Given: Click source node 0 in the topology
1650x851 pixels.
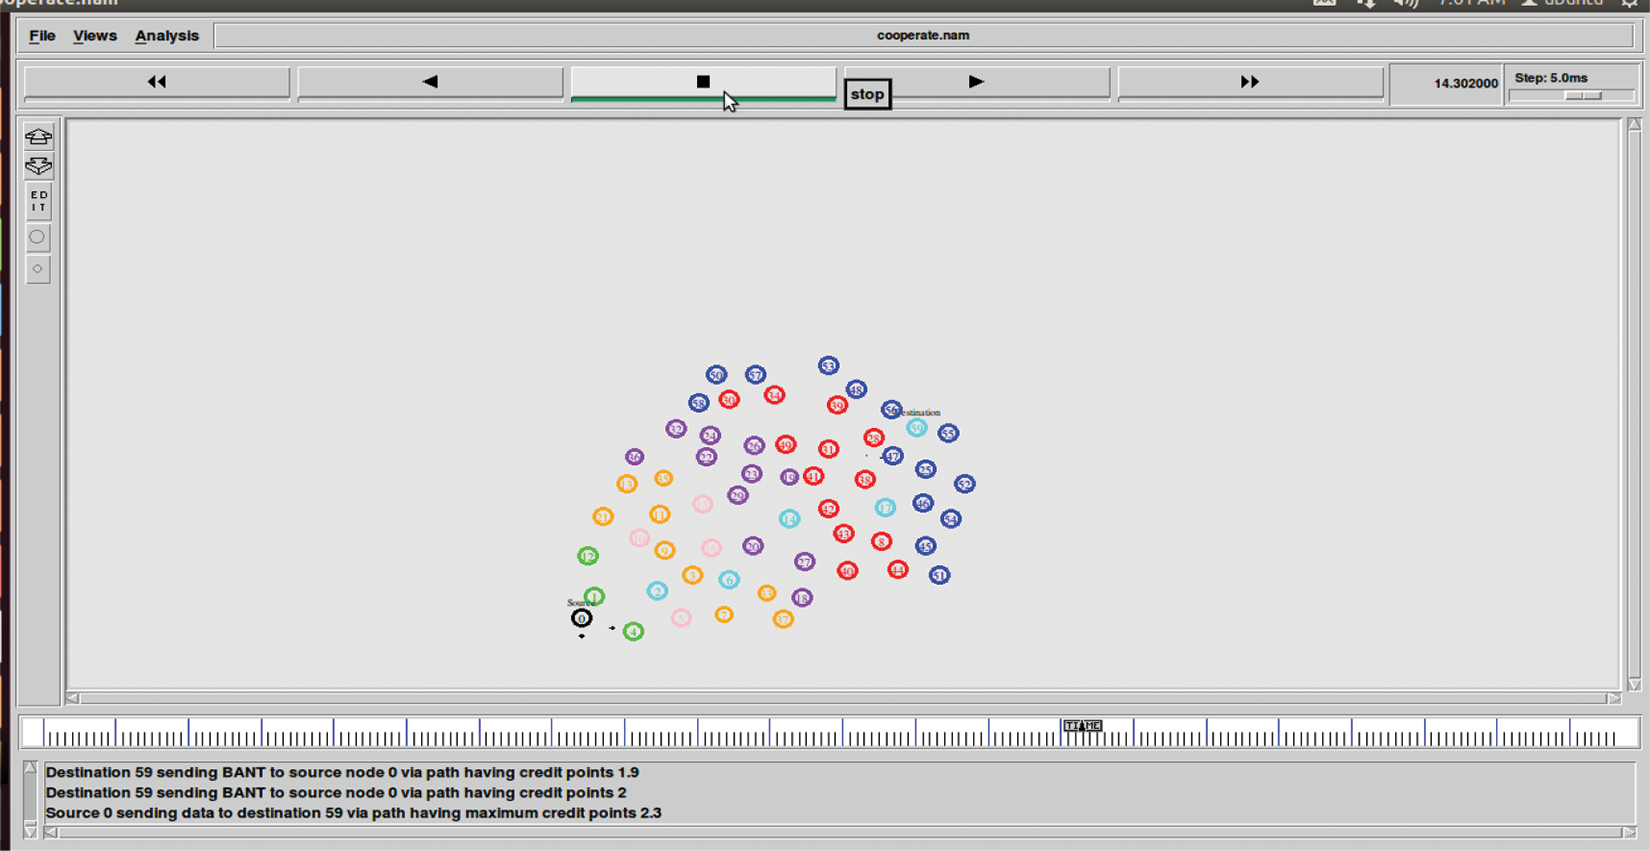Looking at the screenshot, I should pyautogui.click(x=581, y=619).
